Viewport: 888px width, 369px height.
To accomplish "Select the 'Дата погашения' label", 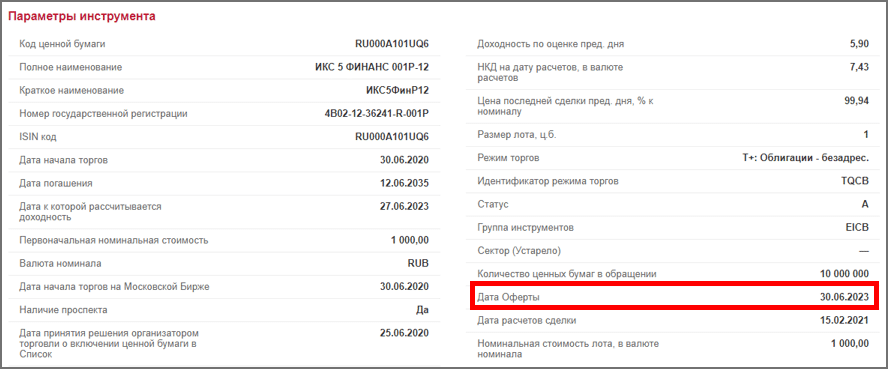I will [56, 183].
